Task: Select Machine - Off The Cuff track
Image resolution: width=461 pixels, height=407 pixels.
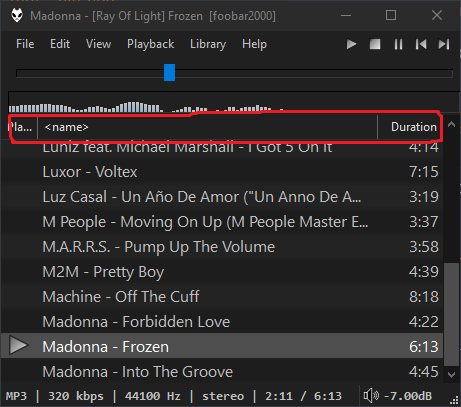Action: click(x=222, y=297)
